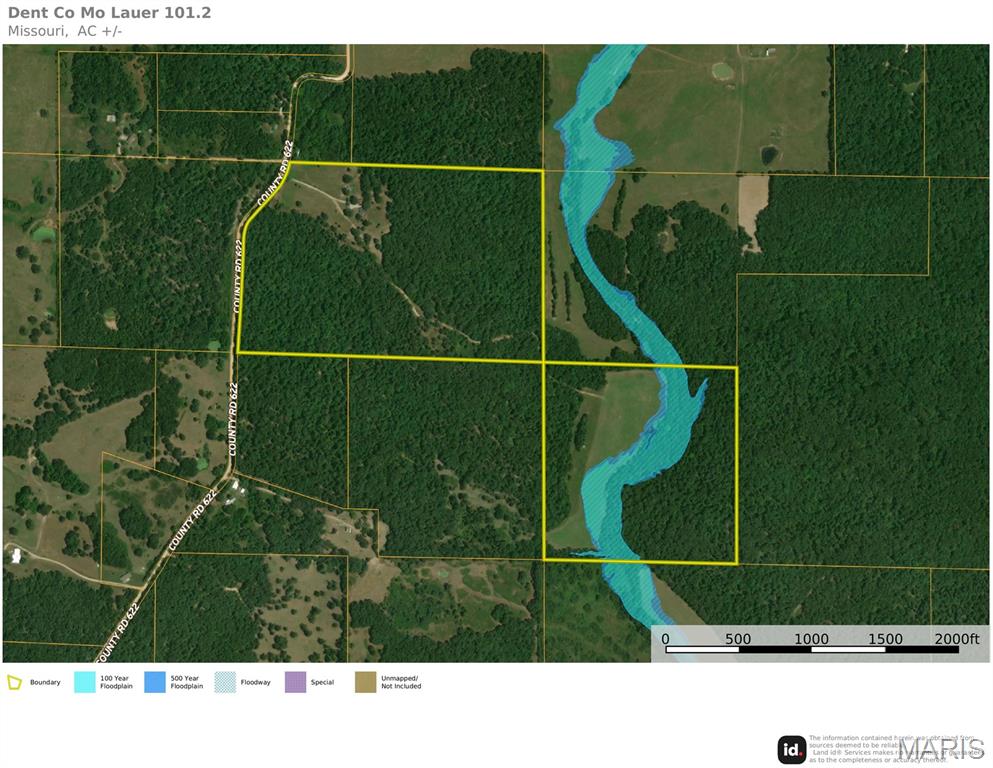Select the 100 Year Floodplain cyan swatch
Screen dimensions: 993x768
pyautogui.click(x=85, y=682)
